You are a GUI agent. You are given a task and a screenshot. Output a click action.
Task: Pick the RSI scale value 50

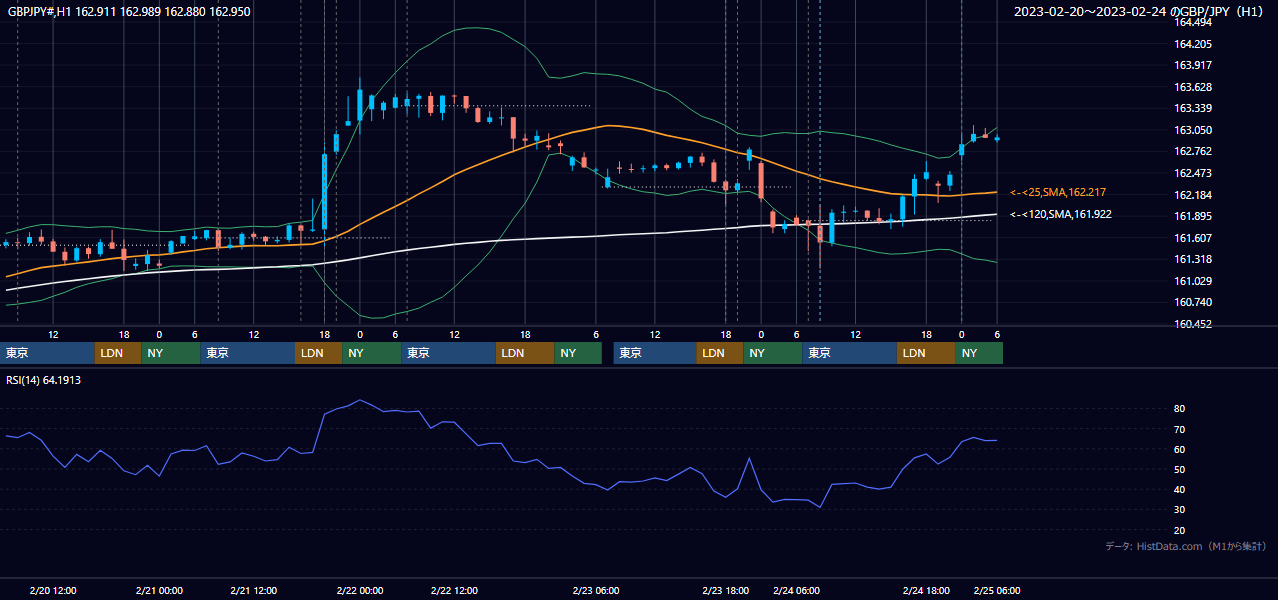(1180, 469)
